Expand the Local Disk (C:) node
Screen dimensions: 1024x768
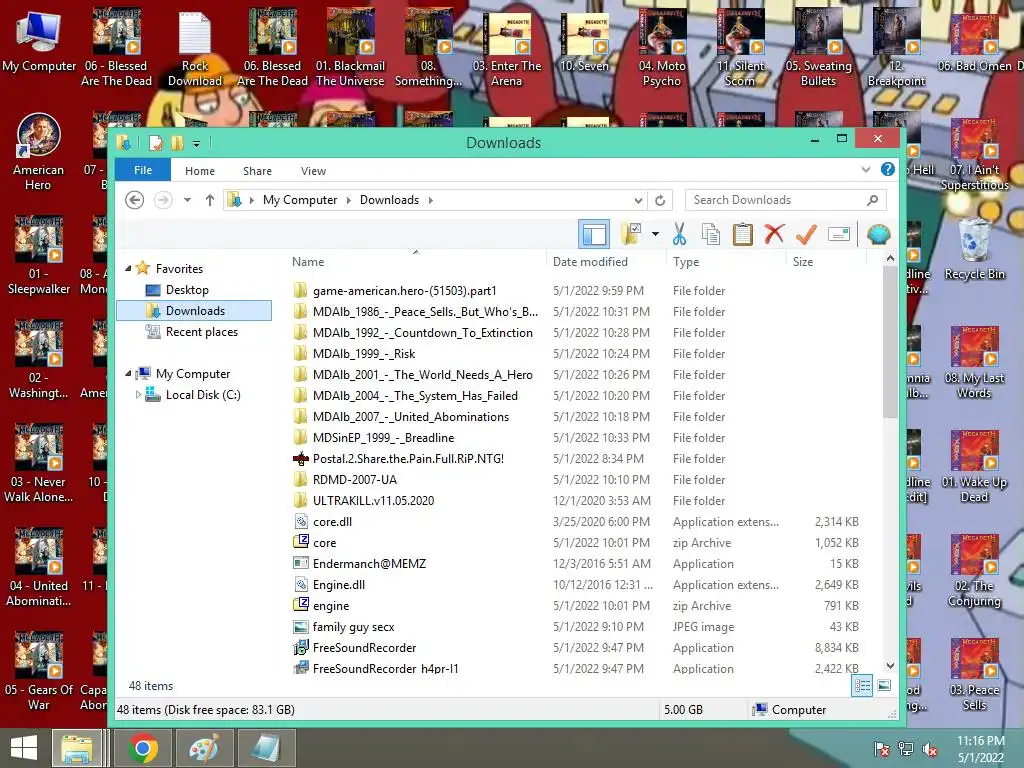point(138,394)
